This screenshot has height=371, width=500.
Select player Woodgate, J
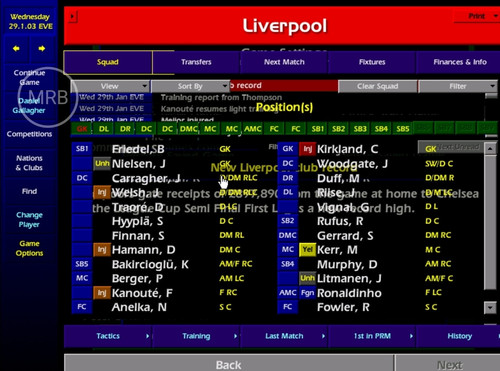click(352, 164)
